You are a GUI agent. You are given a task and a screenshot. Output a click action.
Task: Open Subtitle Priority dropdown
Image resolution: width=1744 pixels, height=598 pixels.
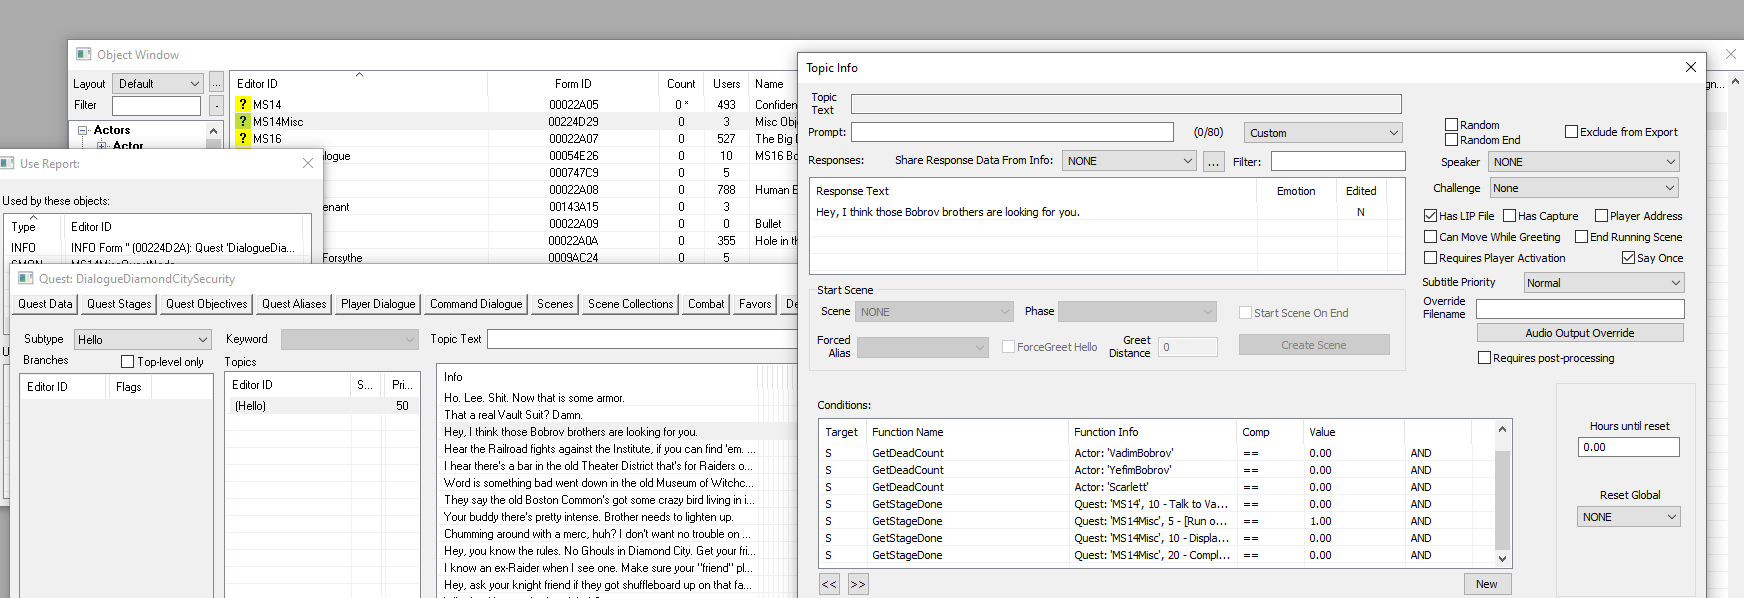[x=1604, y=283]
